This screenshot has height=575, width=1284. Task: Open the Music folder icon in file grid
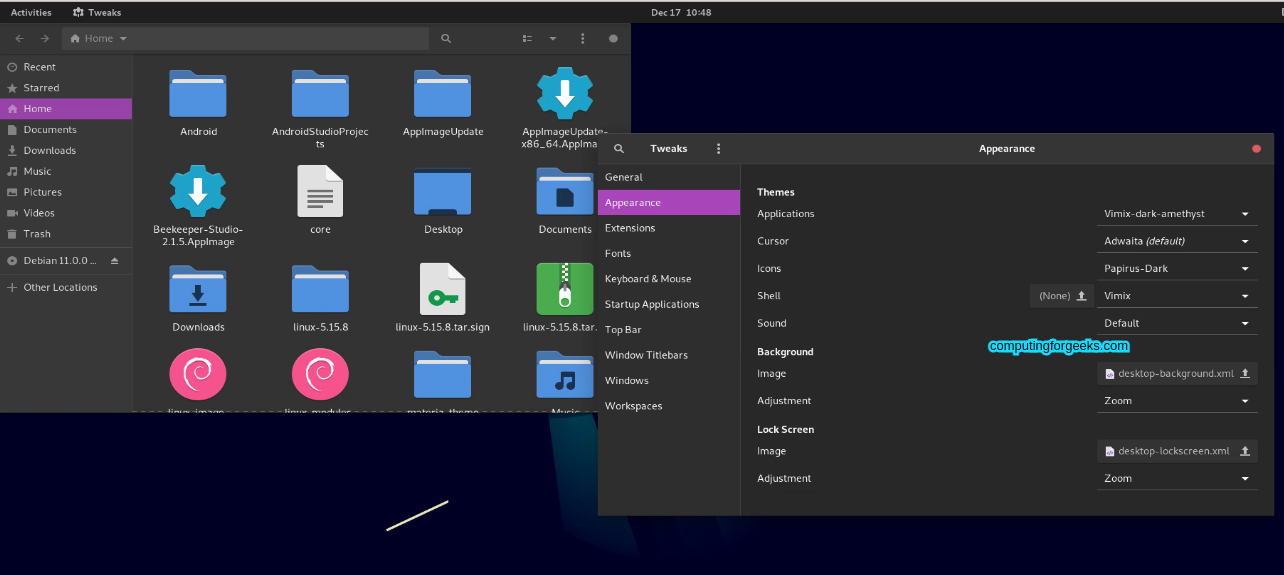pos(565,374)
